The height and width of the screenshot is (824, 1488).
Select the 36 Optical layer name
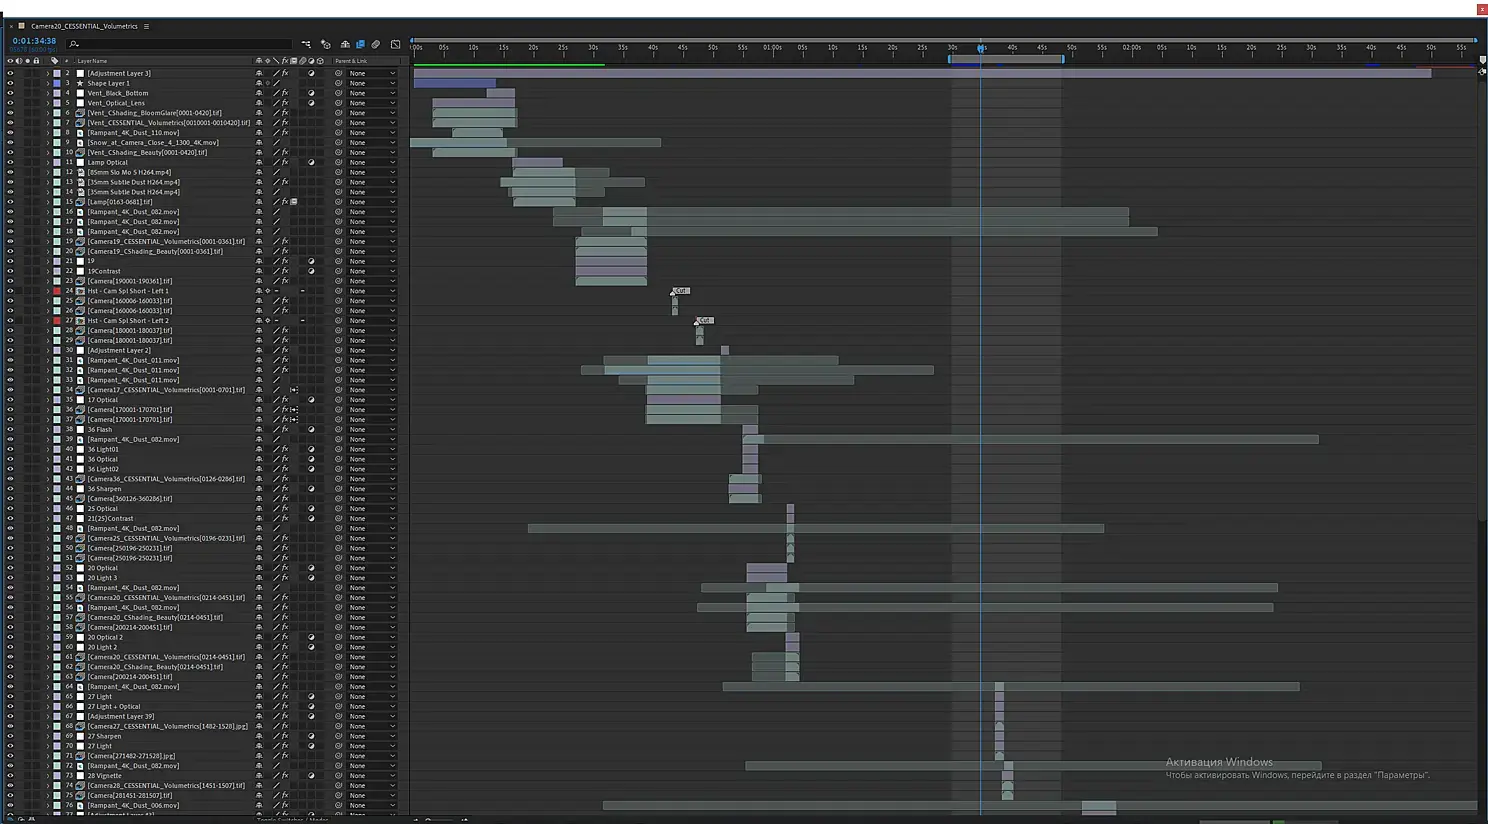(x=102, y=459)
